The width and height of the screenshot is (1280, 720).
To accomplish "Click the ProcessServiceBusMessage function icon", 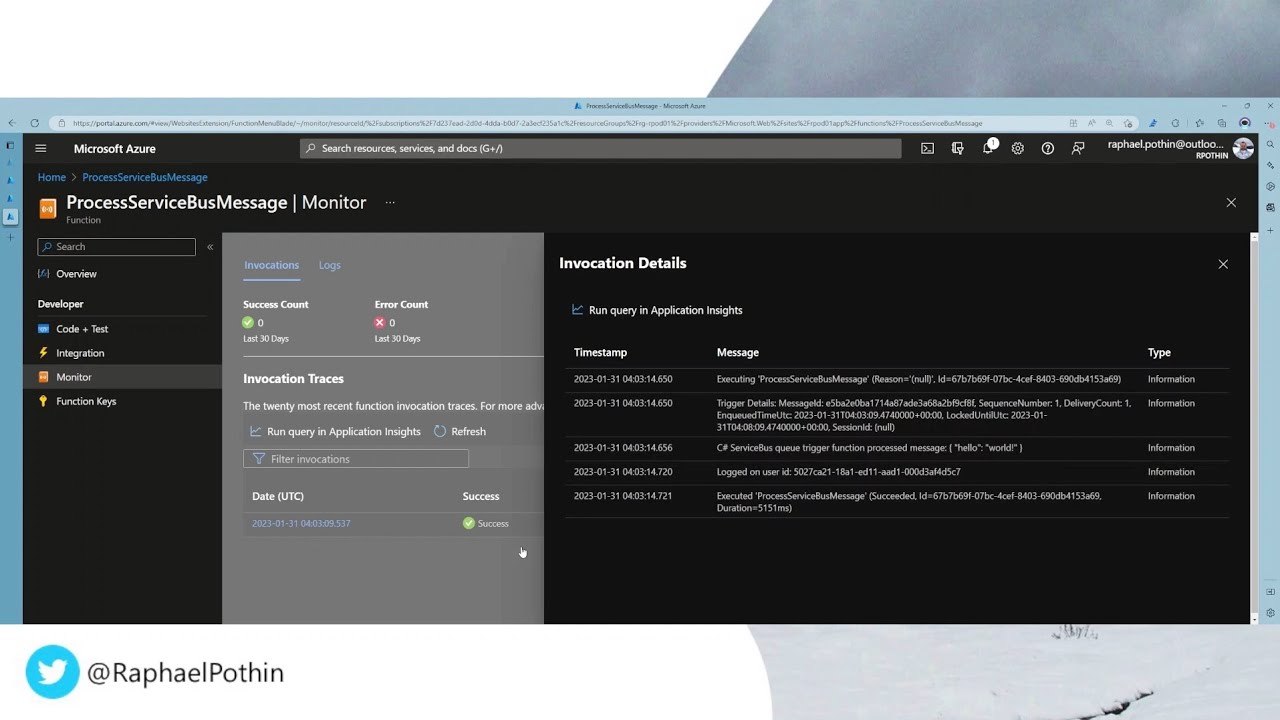I will (x=47, y=208).
